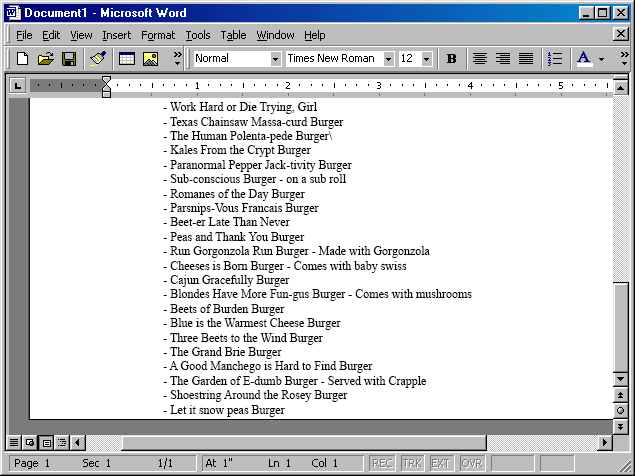The image size is (635, 476).
Task: Switch to Normal View button
Action: [x=14, y=442]
